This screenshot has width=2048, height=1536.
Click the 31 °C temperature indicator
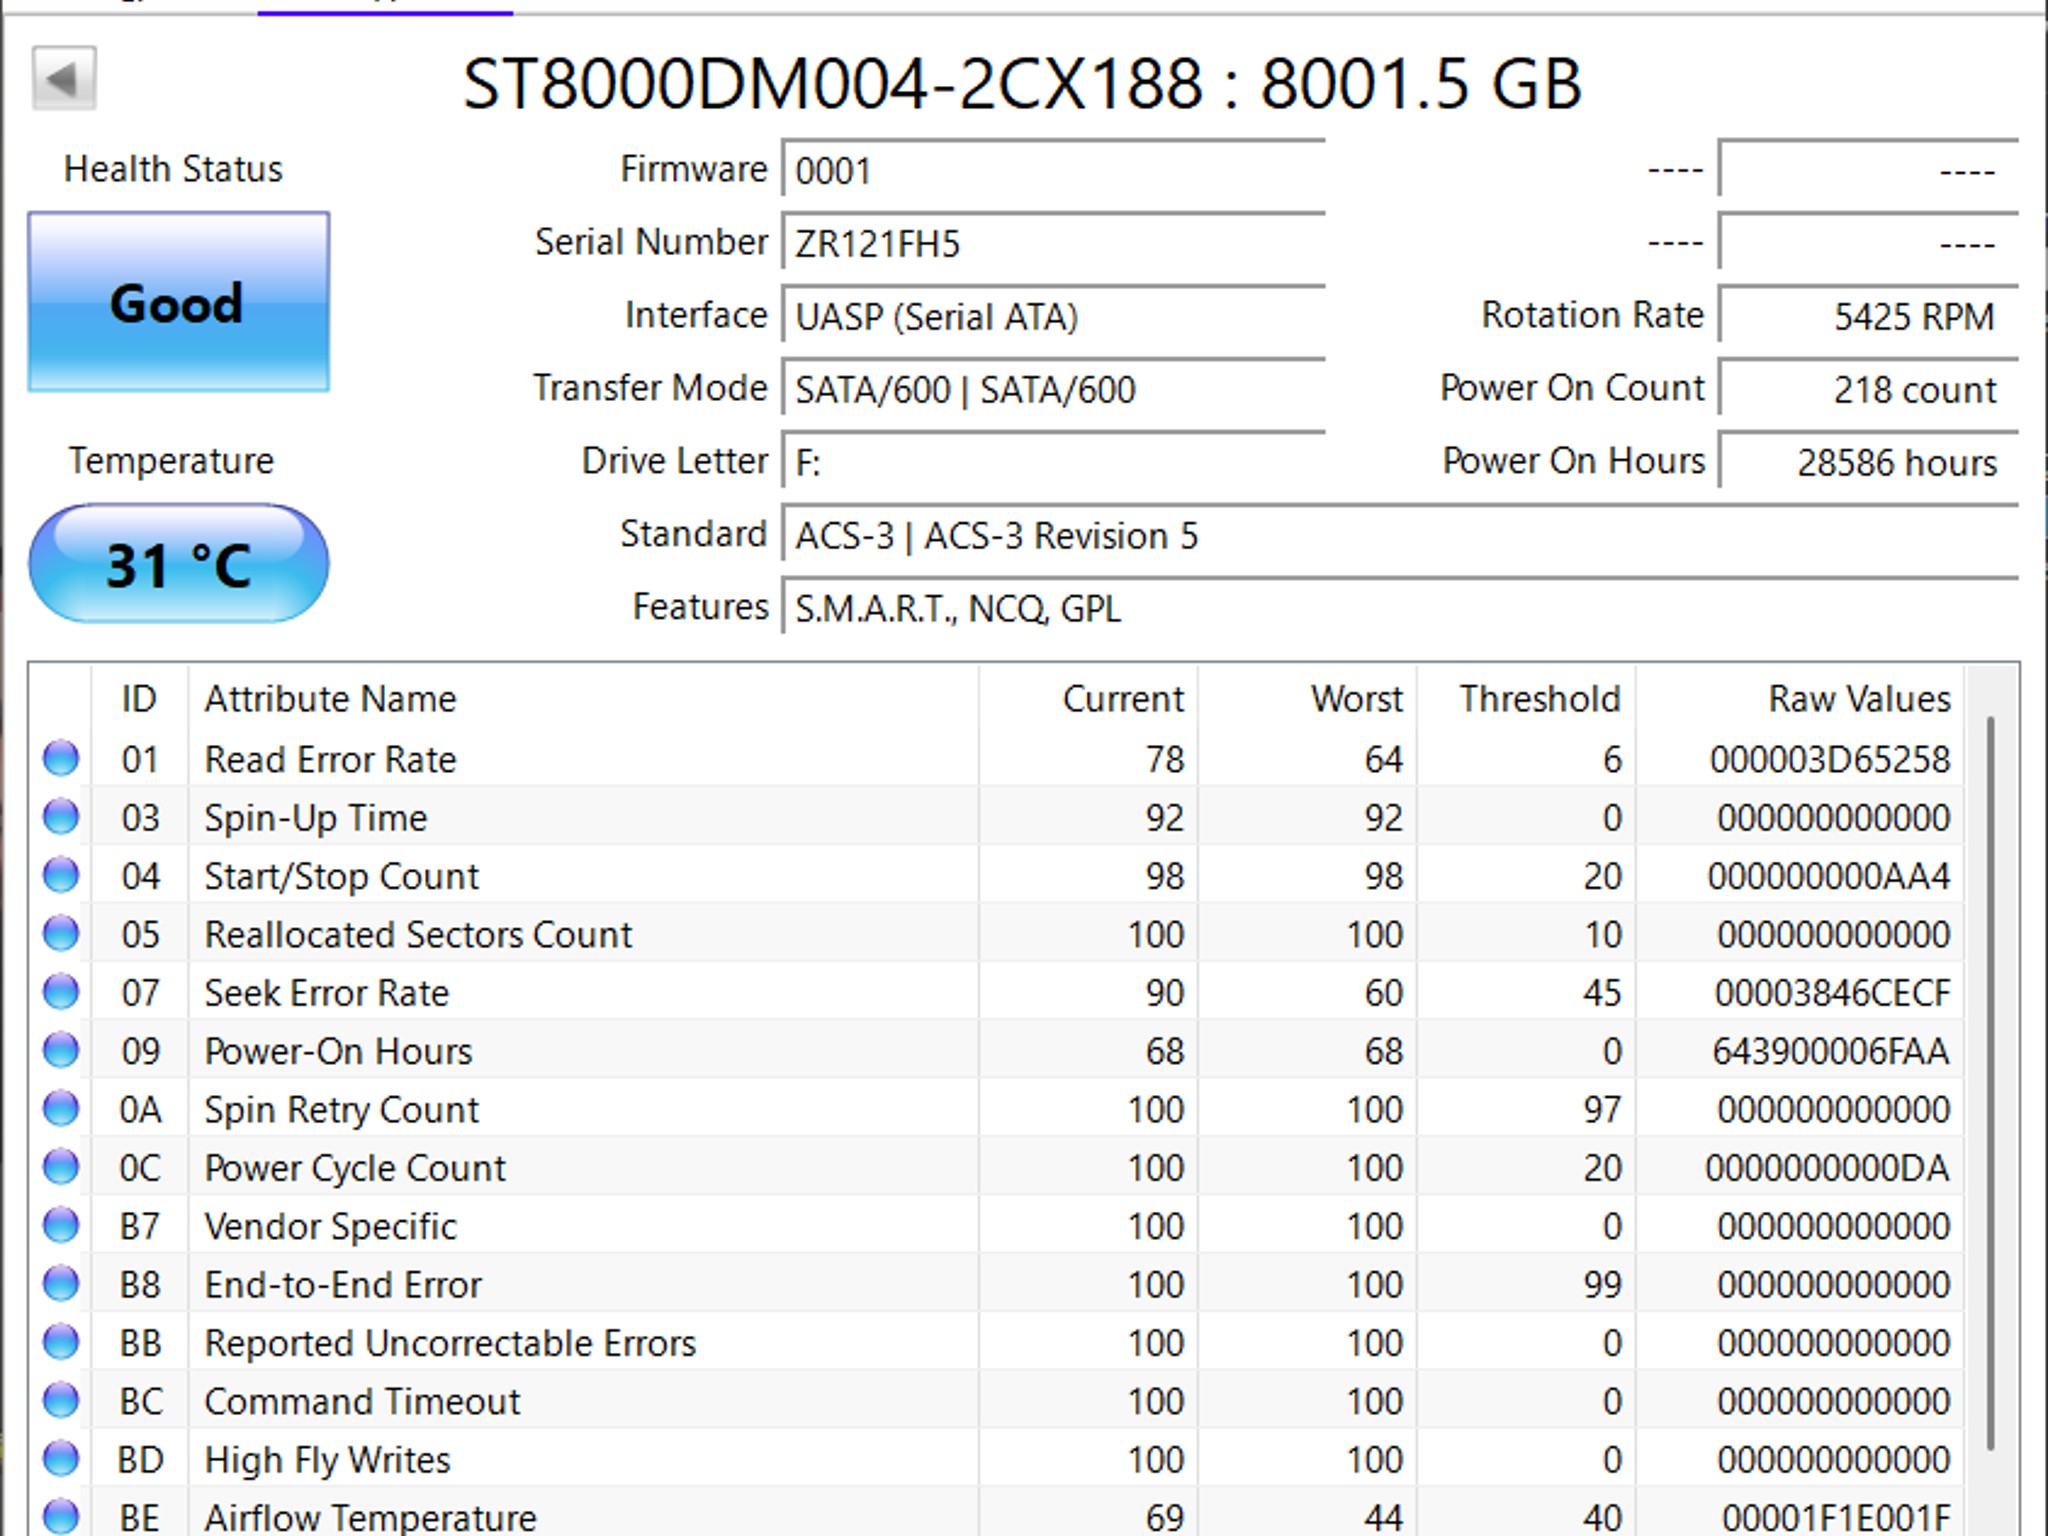click(179, 564)
